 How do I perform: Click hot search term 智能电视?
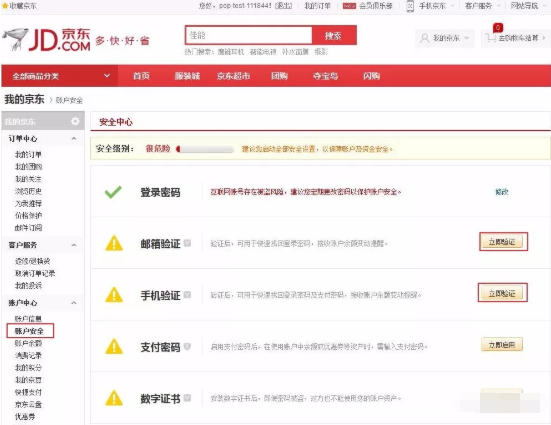(263, 52)
